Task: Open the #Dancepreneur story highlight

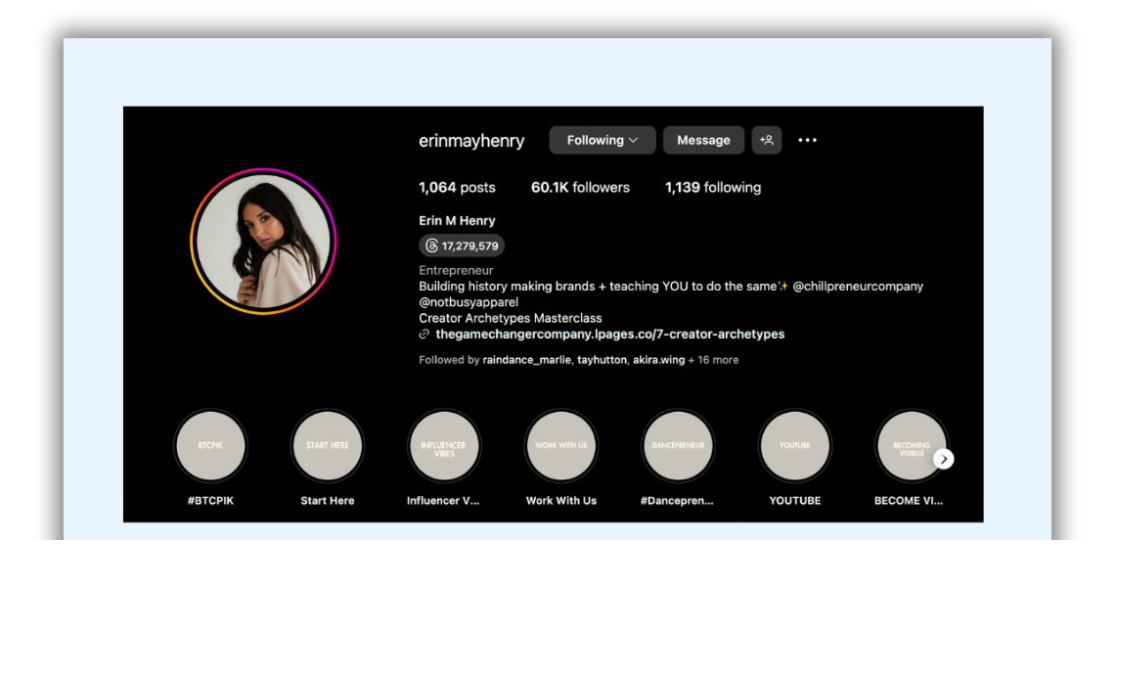Action: click(678, 446)
